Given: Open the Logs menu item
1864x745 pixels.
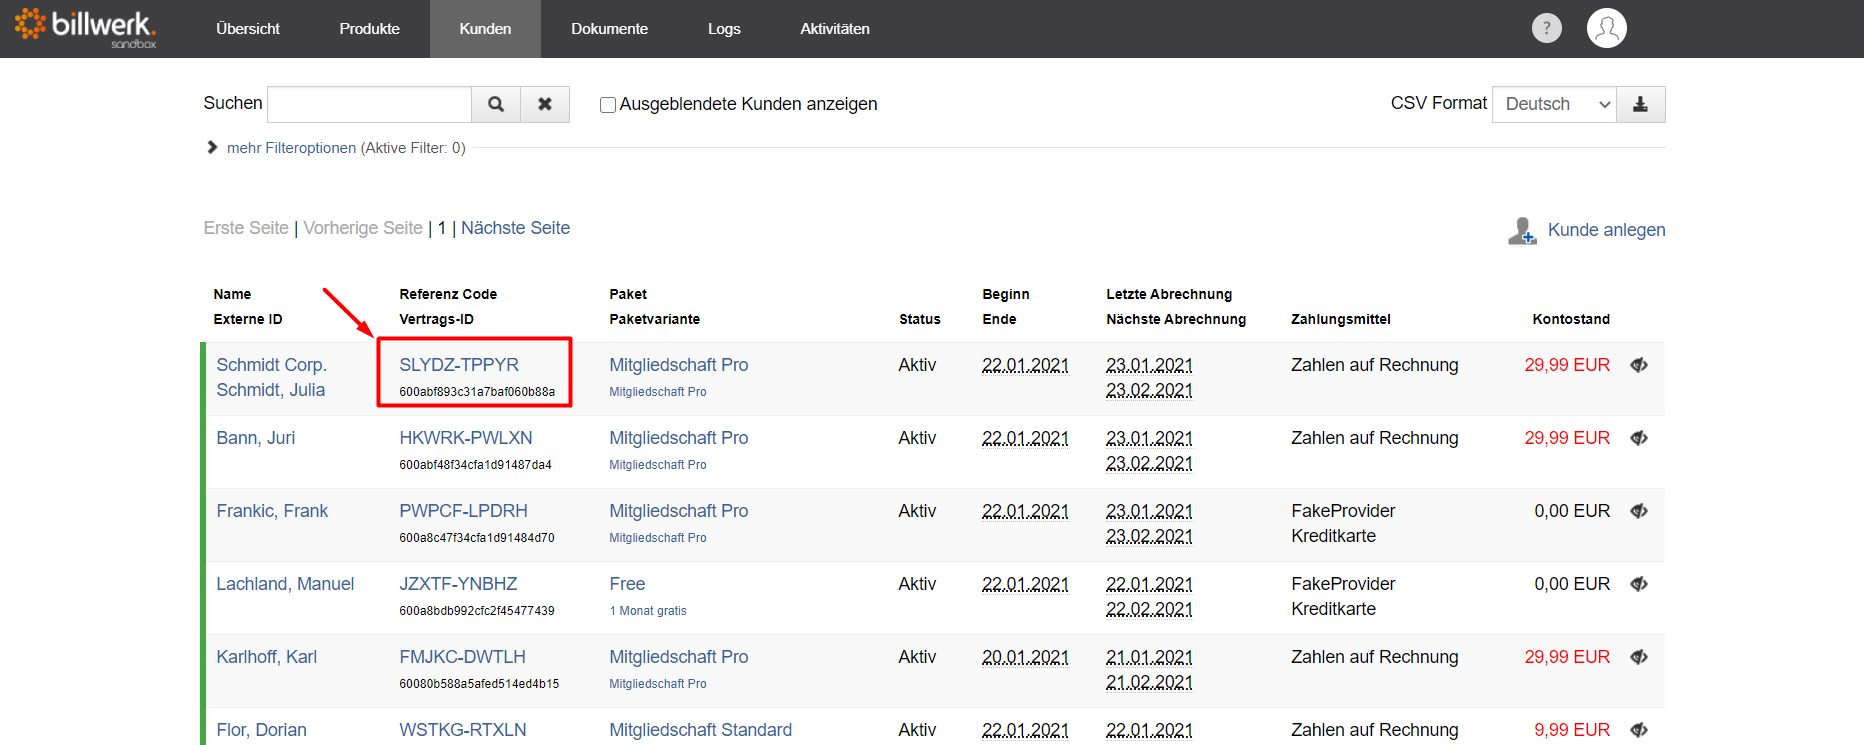Looking at the screenshot, I should point(724,29).
